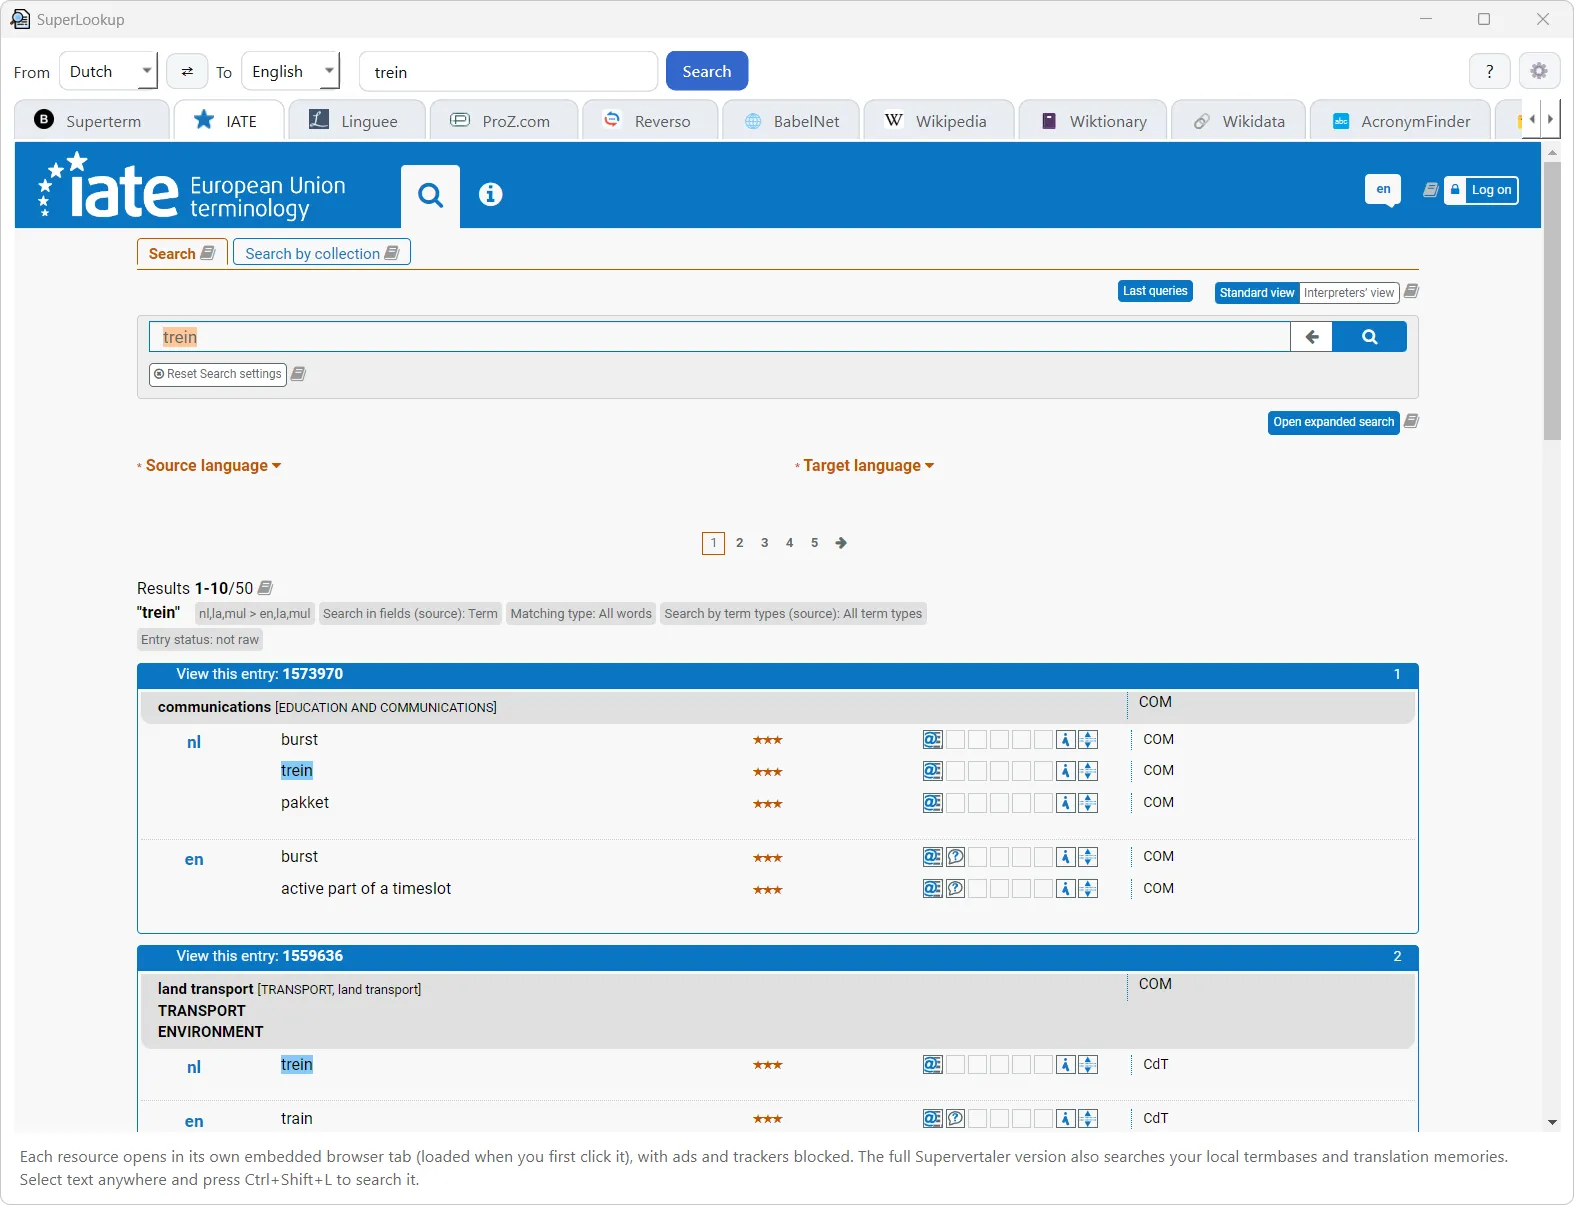Screen dimensions: 1574x1205
Task: Expand the Source language selector
Action: (213, 466)
